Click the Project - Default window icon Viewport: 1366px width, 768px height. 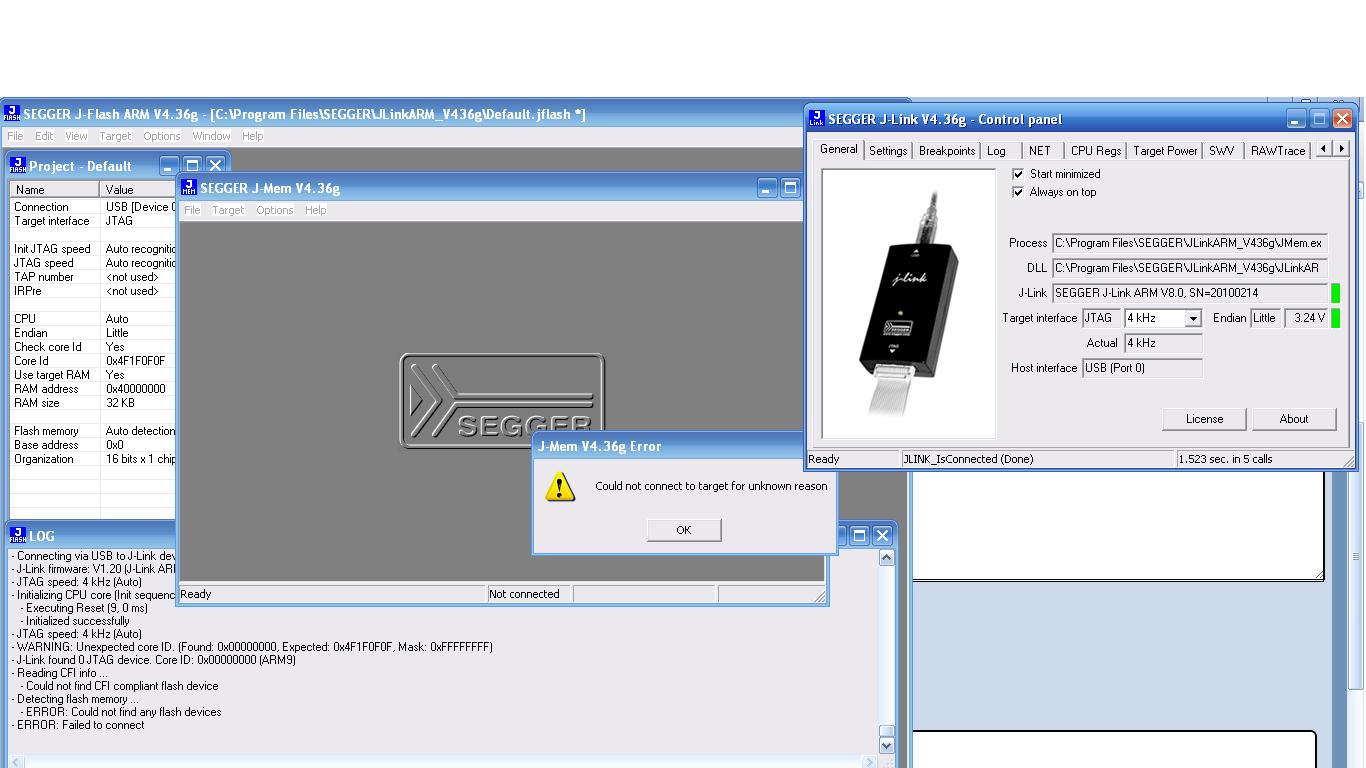[x=18, y=165]
